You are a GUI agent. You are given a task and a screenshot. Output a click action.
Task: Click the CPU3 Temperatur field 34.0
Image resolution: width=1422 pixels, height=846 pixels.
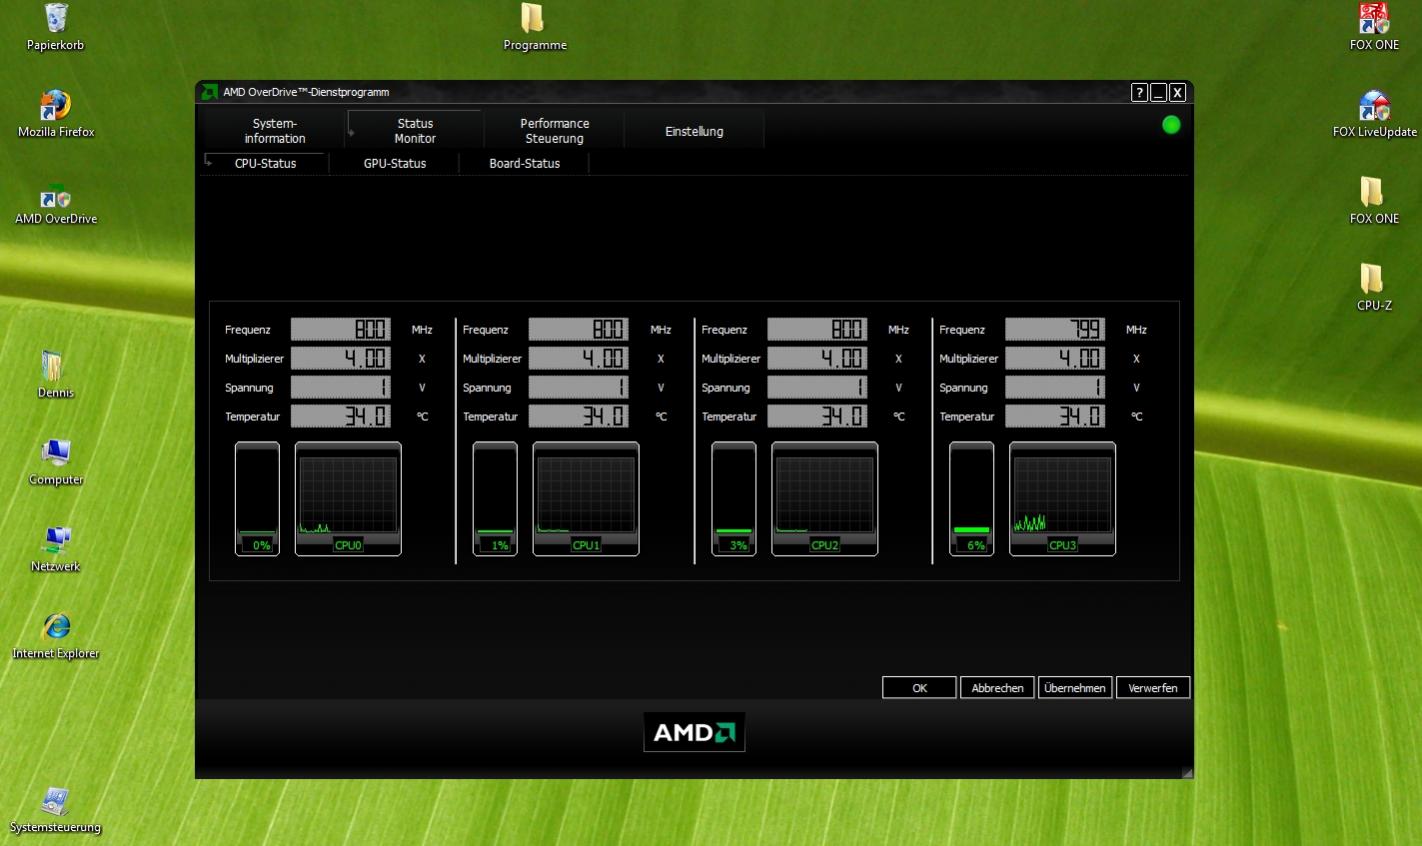1055,416
